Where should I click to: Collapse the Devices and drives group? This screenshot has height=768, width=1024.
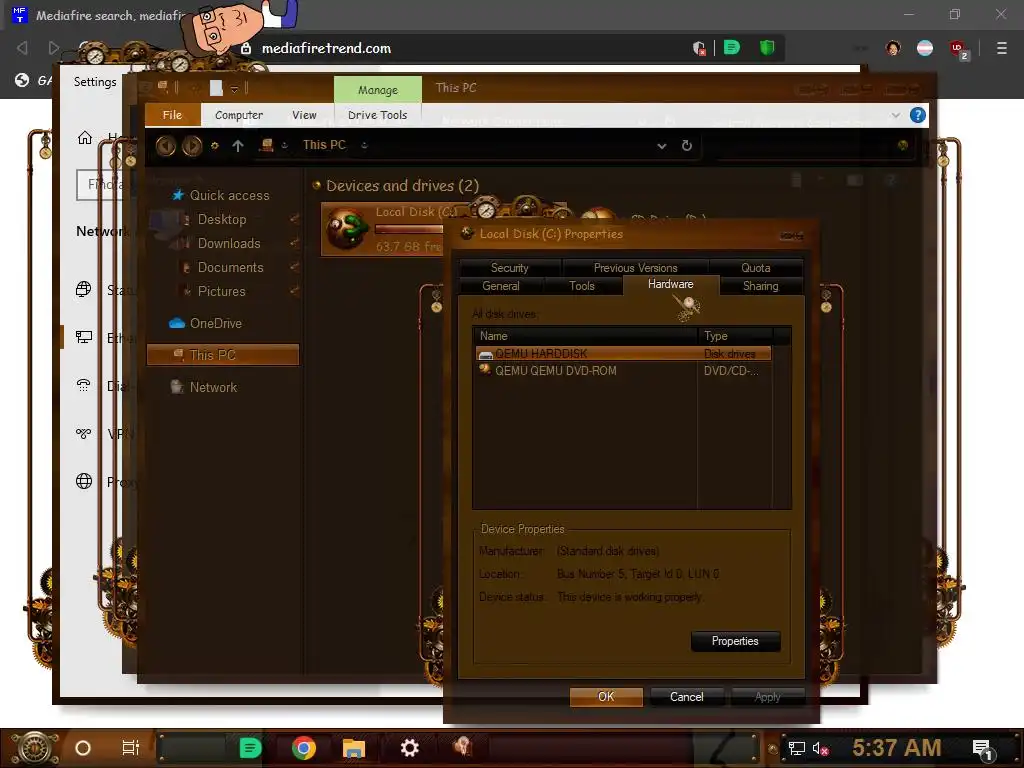tap(317, 185)
